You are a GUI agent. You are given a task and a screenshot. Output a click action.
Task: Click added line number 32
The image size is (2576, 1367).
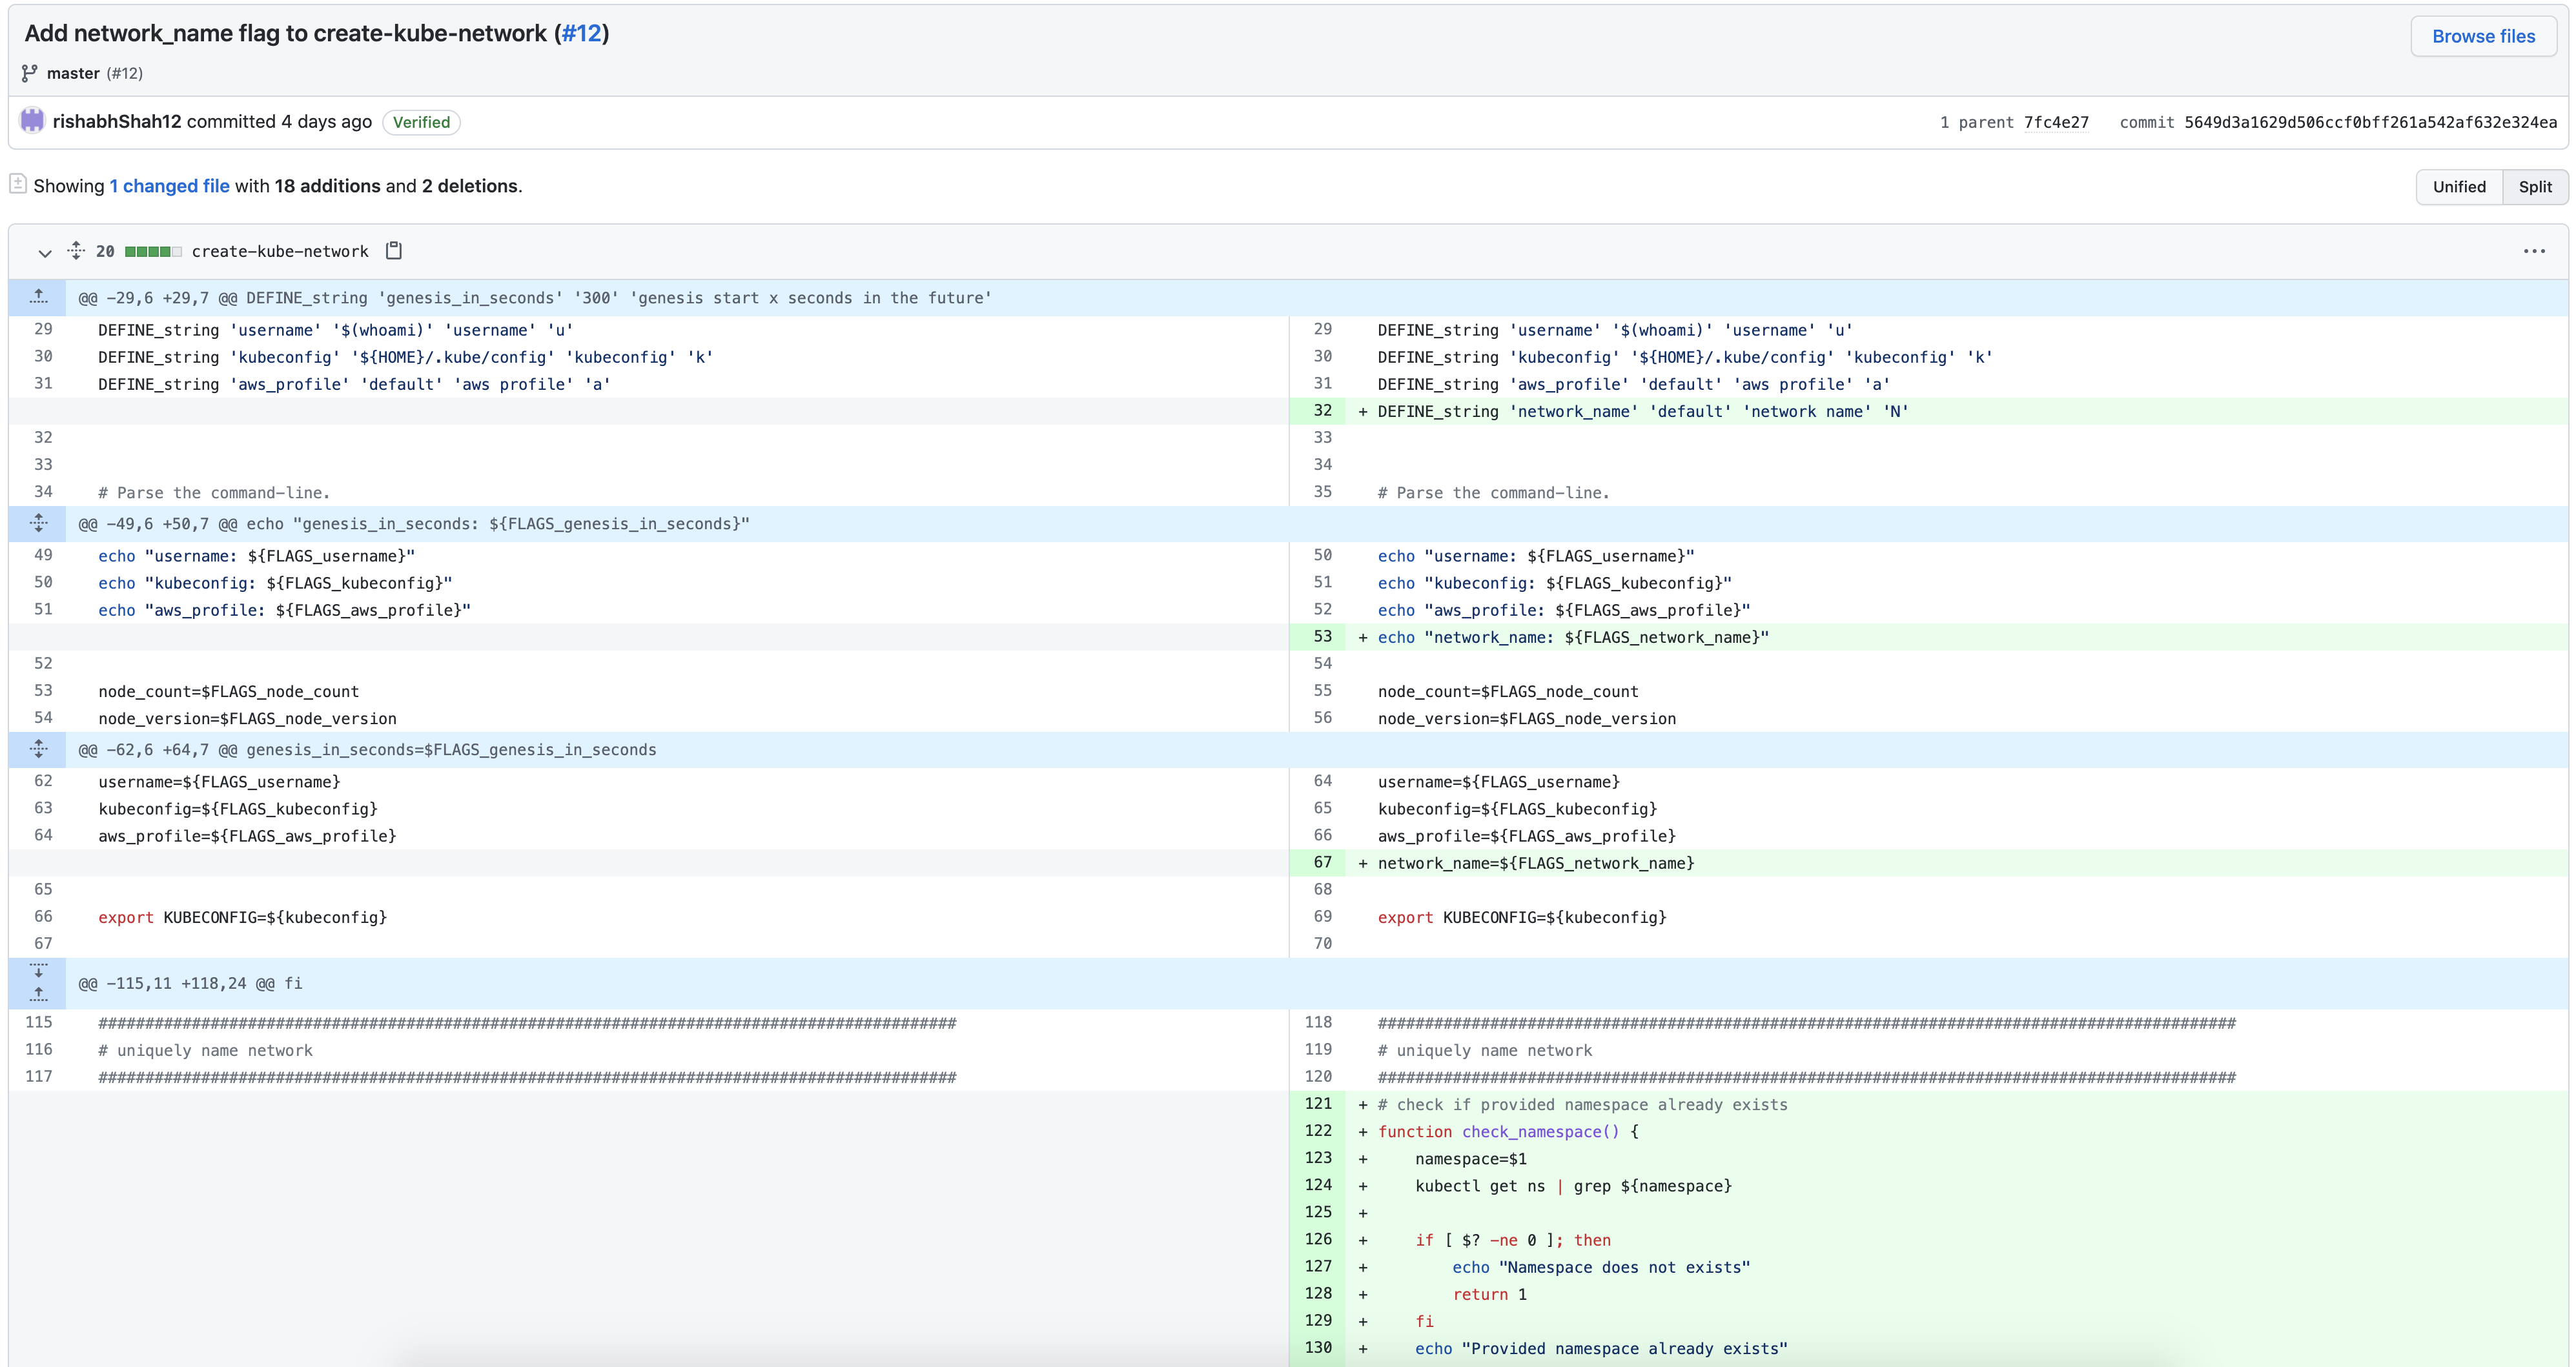point(1322,411)
